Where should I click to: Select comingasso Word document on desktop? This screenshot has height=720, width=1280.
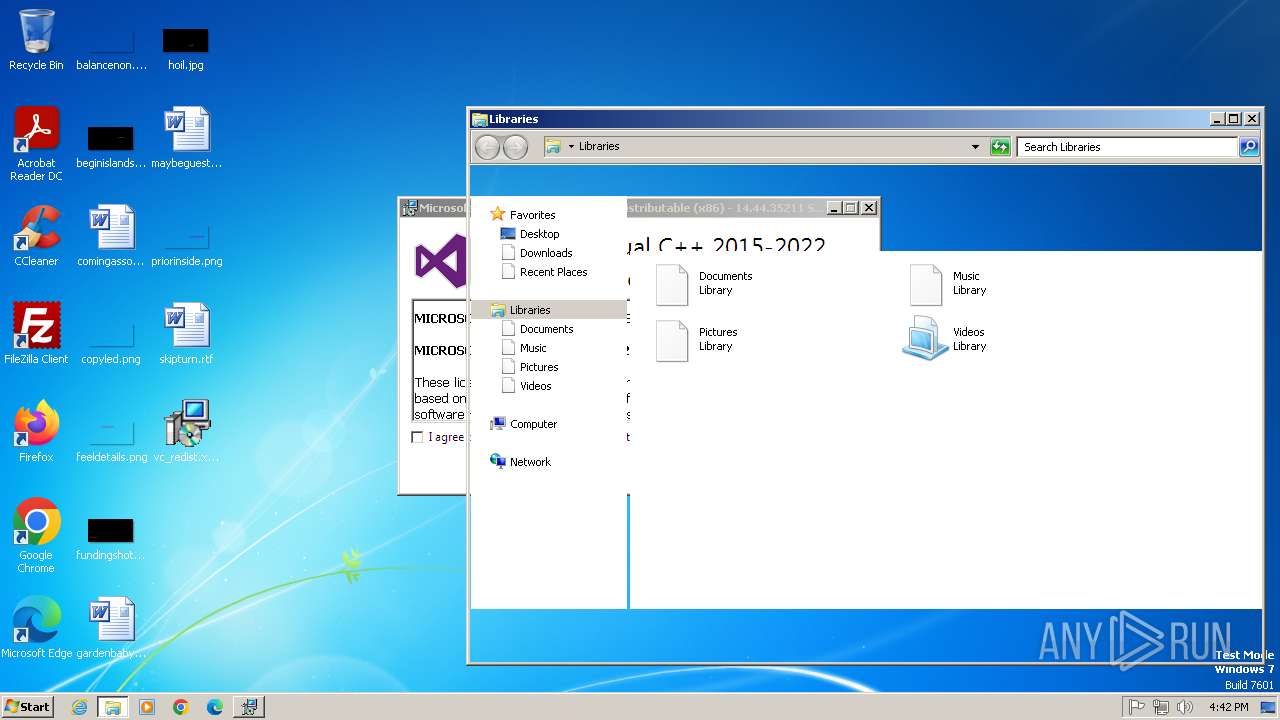tap(111, 236)
